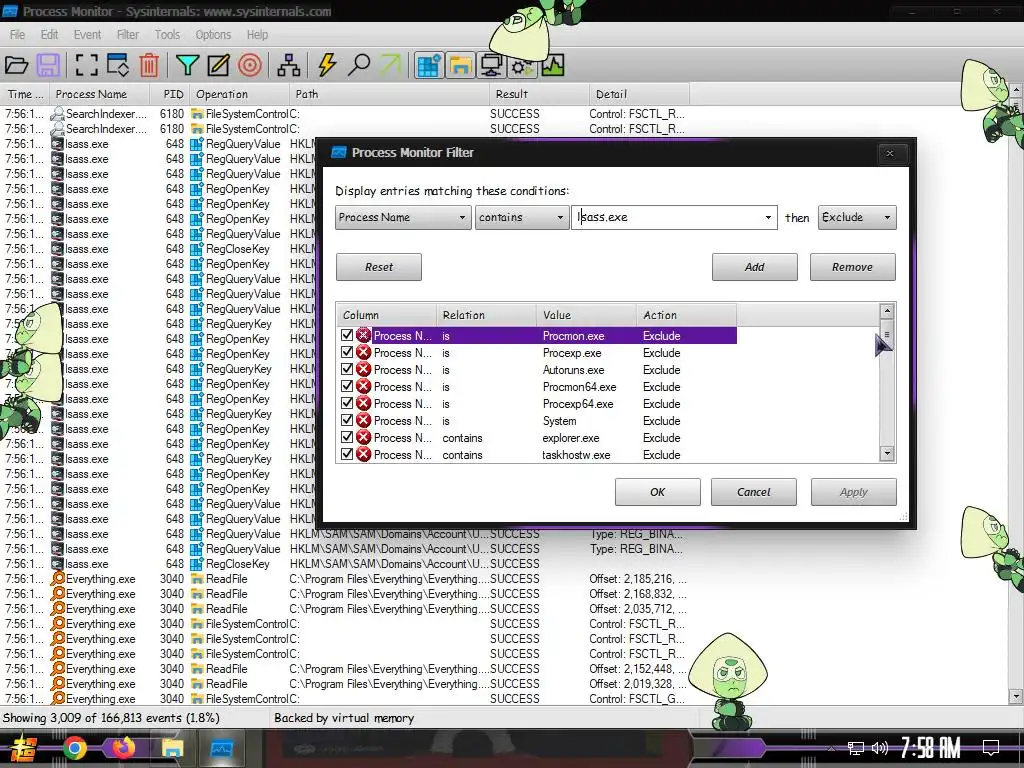1024x768 pixels.
Task: Launch Google Chrome from the taskbar
Action: click(x=75, y=748)
